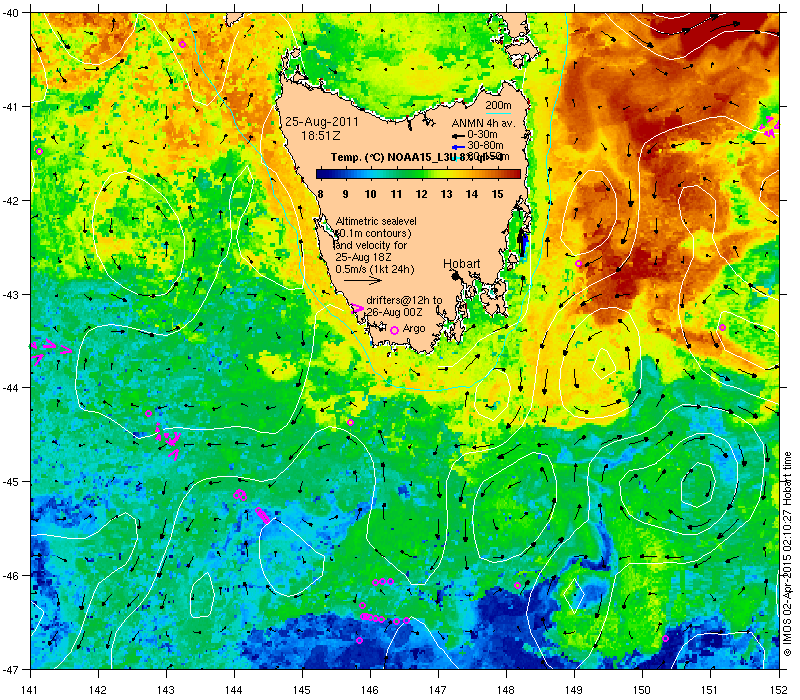Screen dimensions: 800x700
Task: Click the '30-80m' depth label
Action: tap(485, 145)
